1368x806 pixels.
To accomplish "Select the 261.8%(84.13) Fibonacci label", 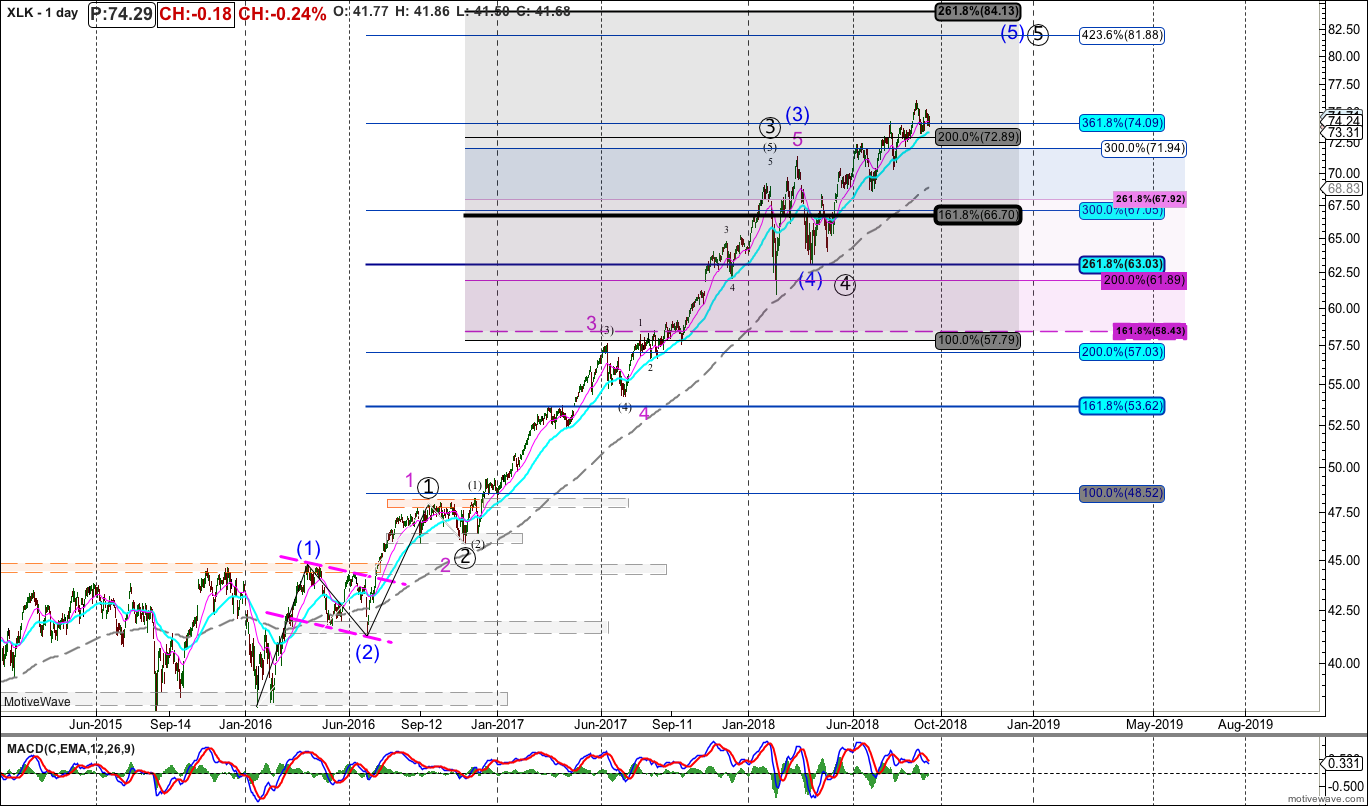I will click(x=978, y=11).
